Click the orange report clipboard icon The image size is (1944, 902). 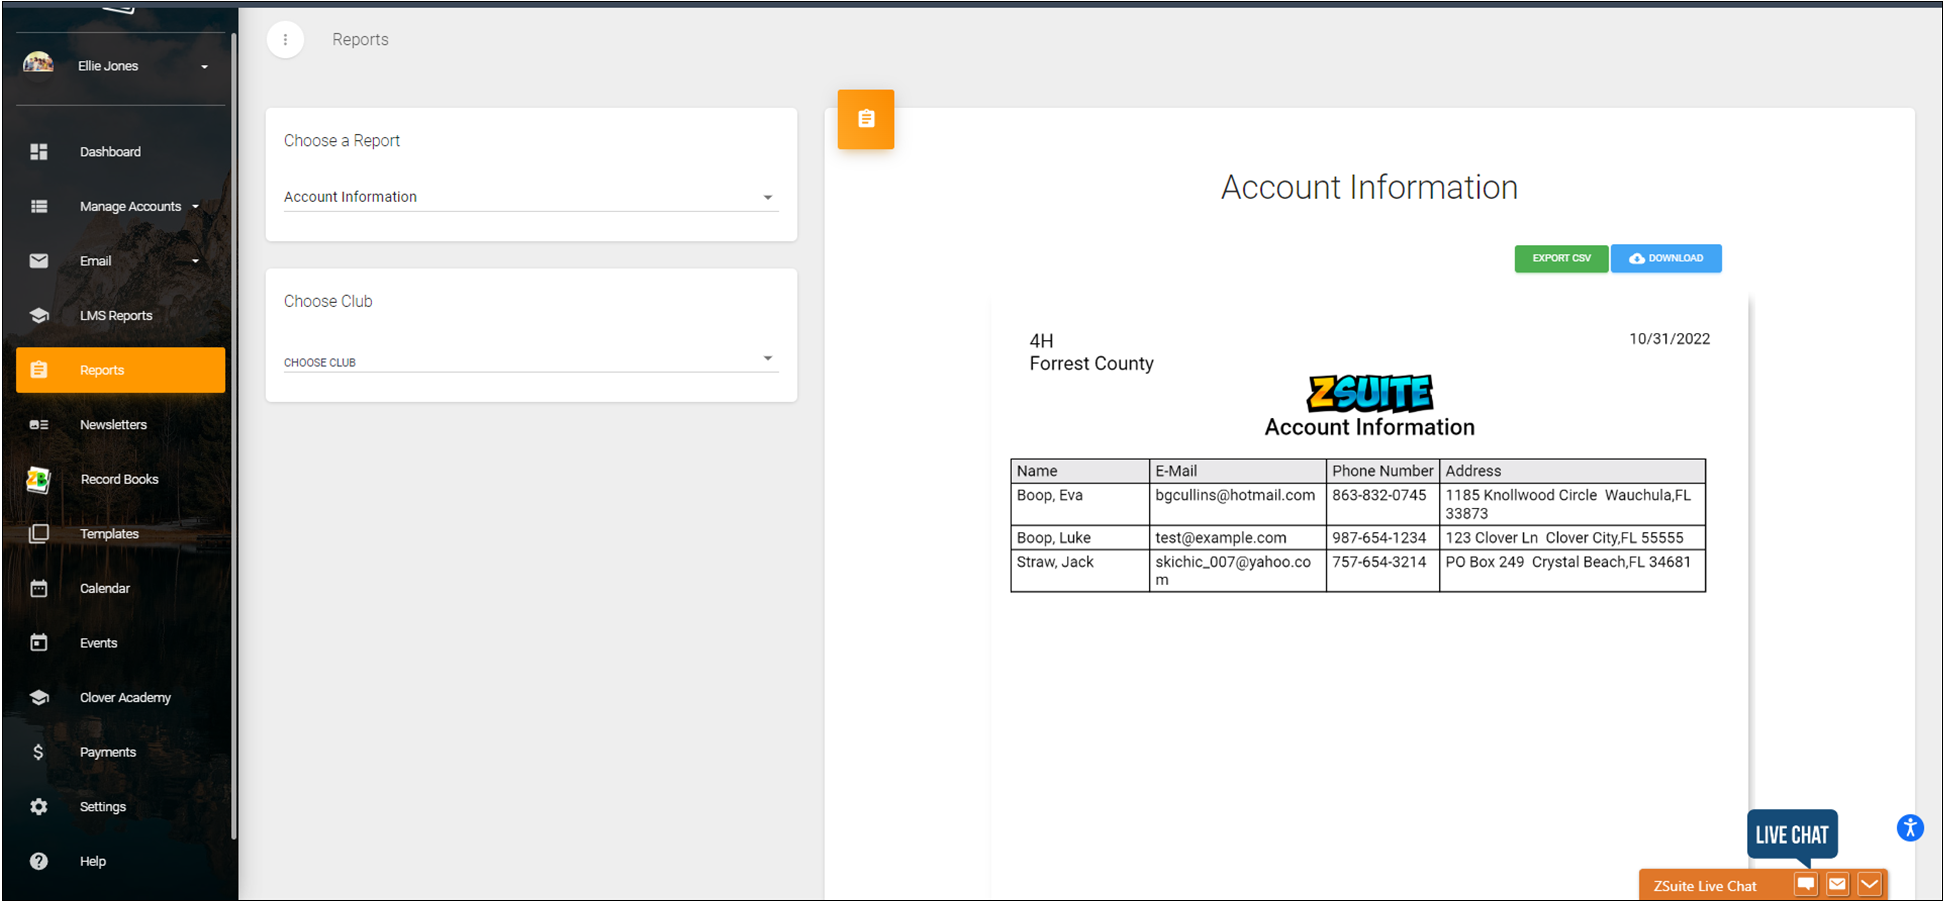point(866,119)
